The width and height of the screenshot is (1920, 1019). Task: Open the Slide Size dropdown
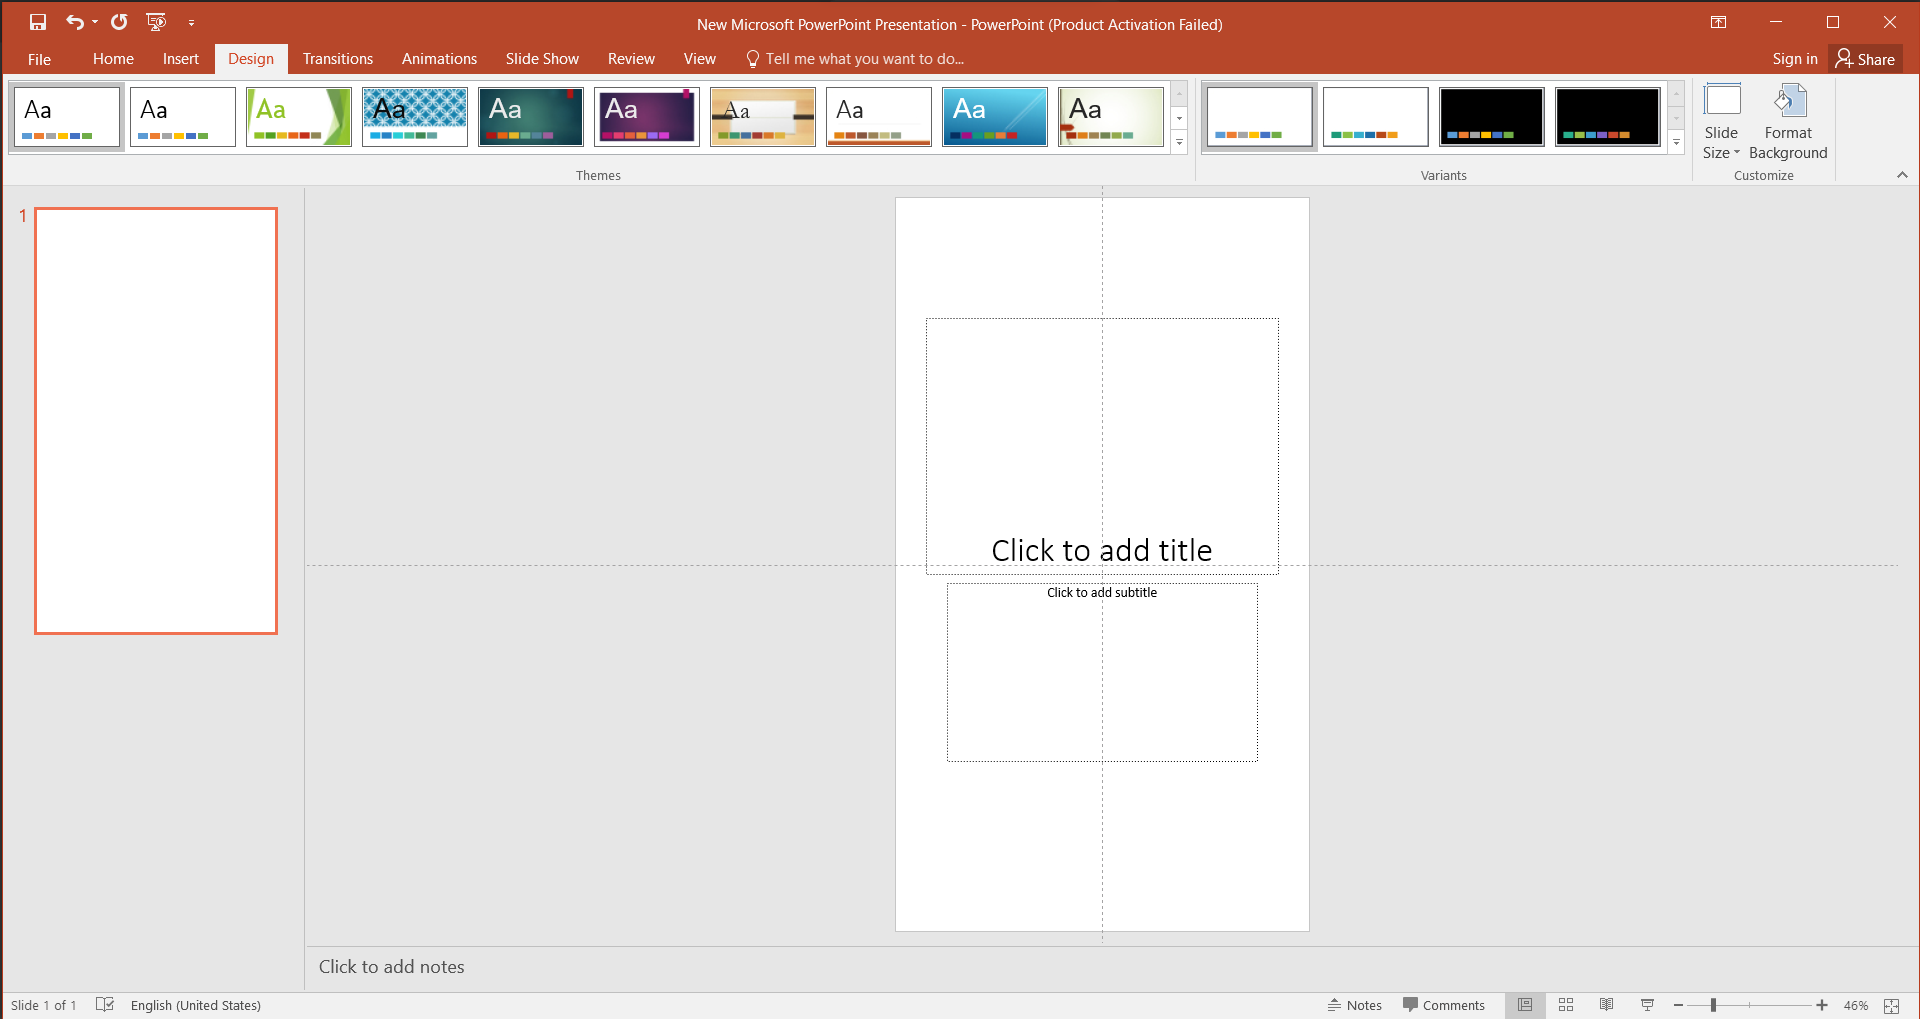1722,122
